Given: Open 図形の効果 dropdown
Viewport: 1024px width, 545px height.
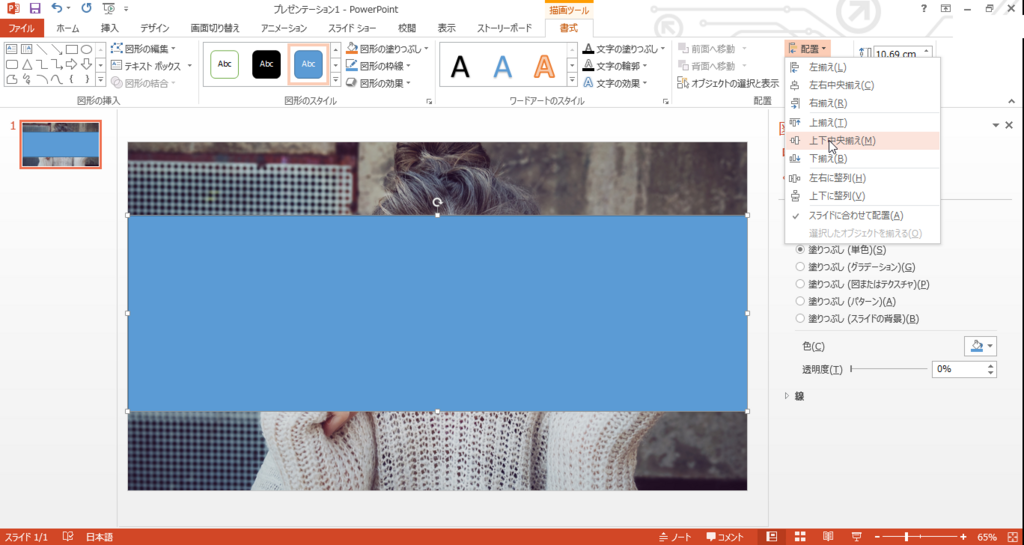Looking at the screenshot, I should pos(378,83).
